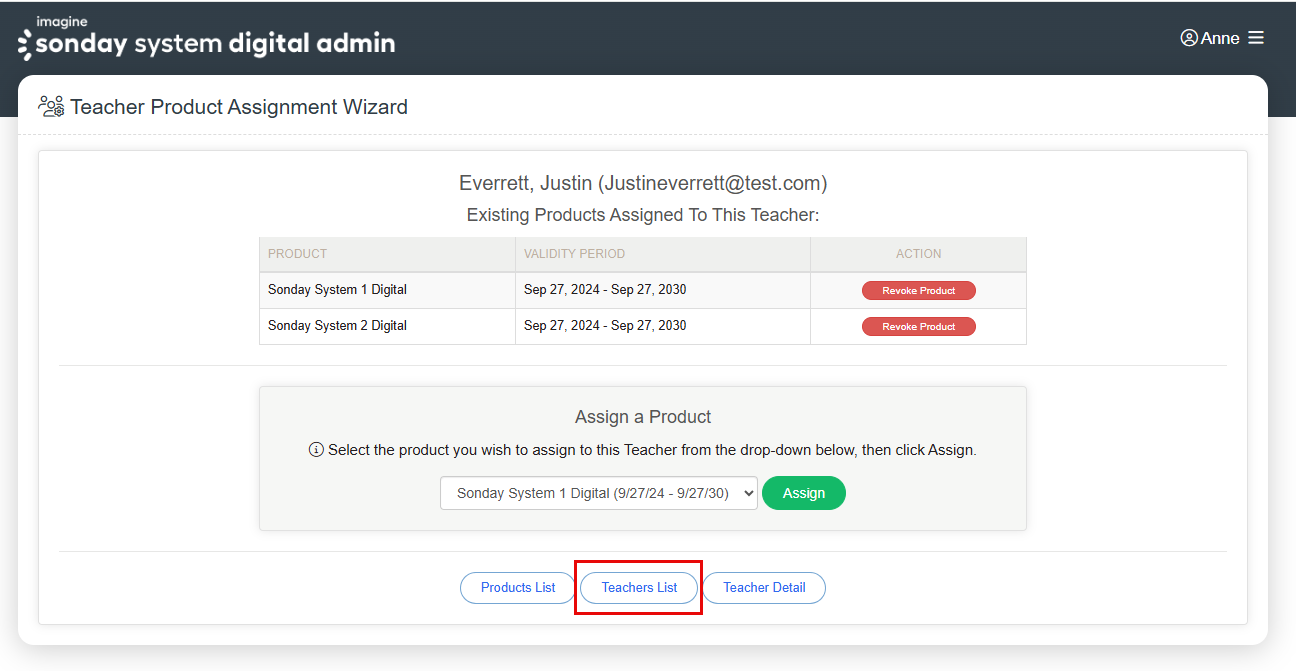Click the info icon before the assign instructions
This screenshot has width=1296, height=671.
coord(316,450)
